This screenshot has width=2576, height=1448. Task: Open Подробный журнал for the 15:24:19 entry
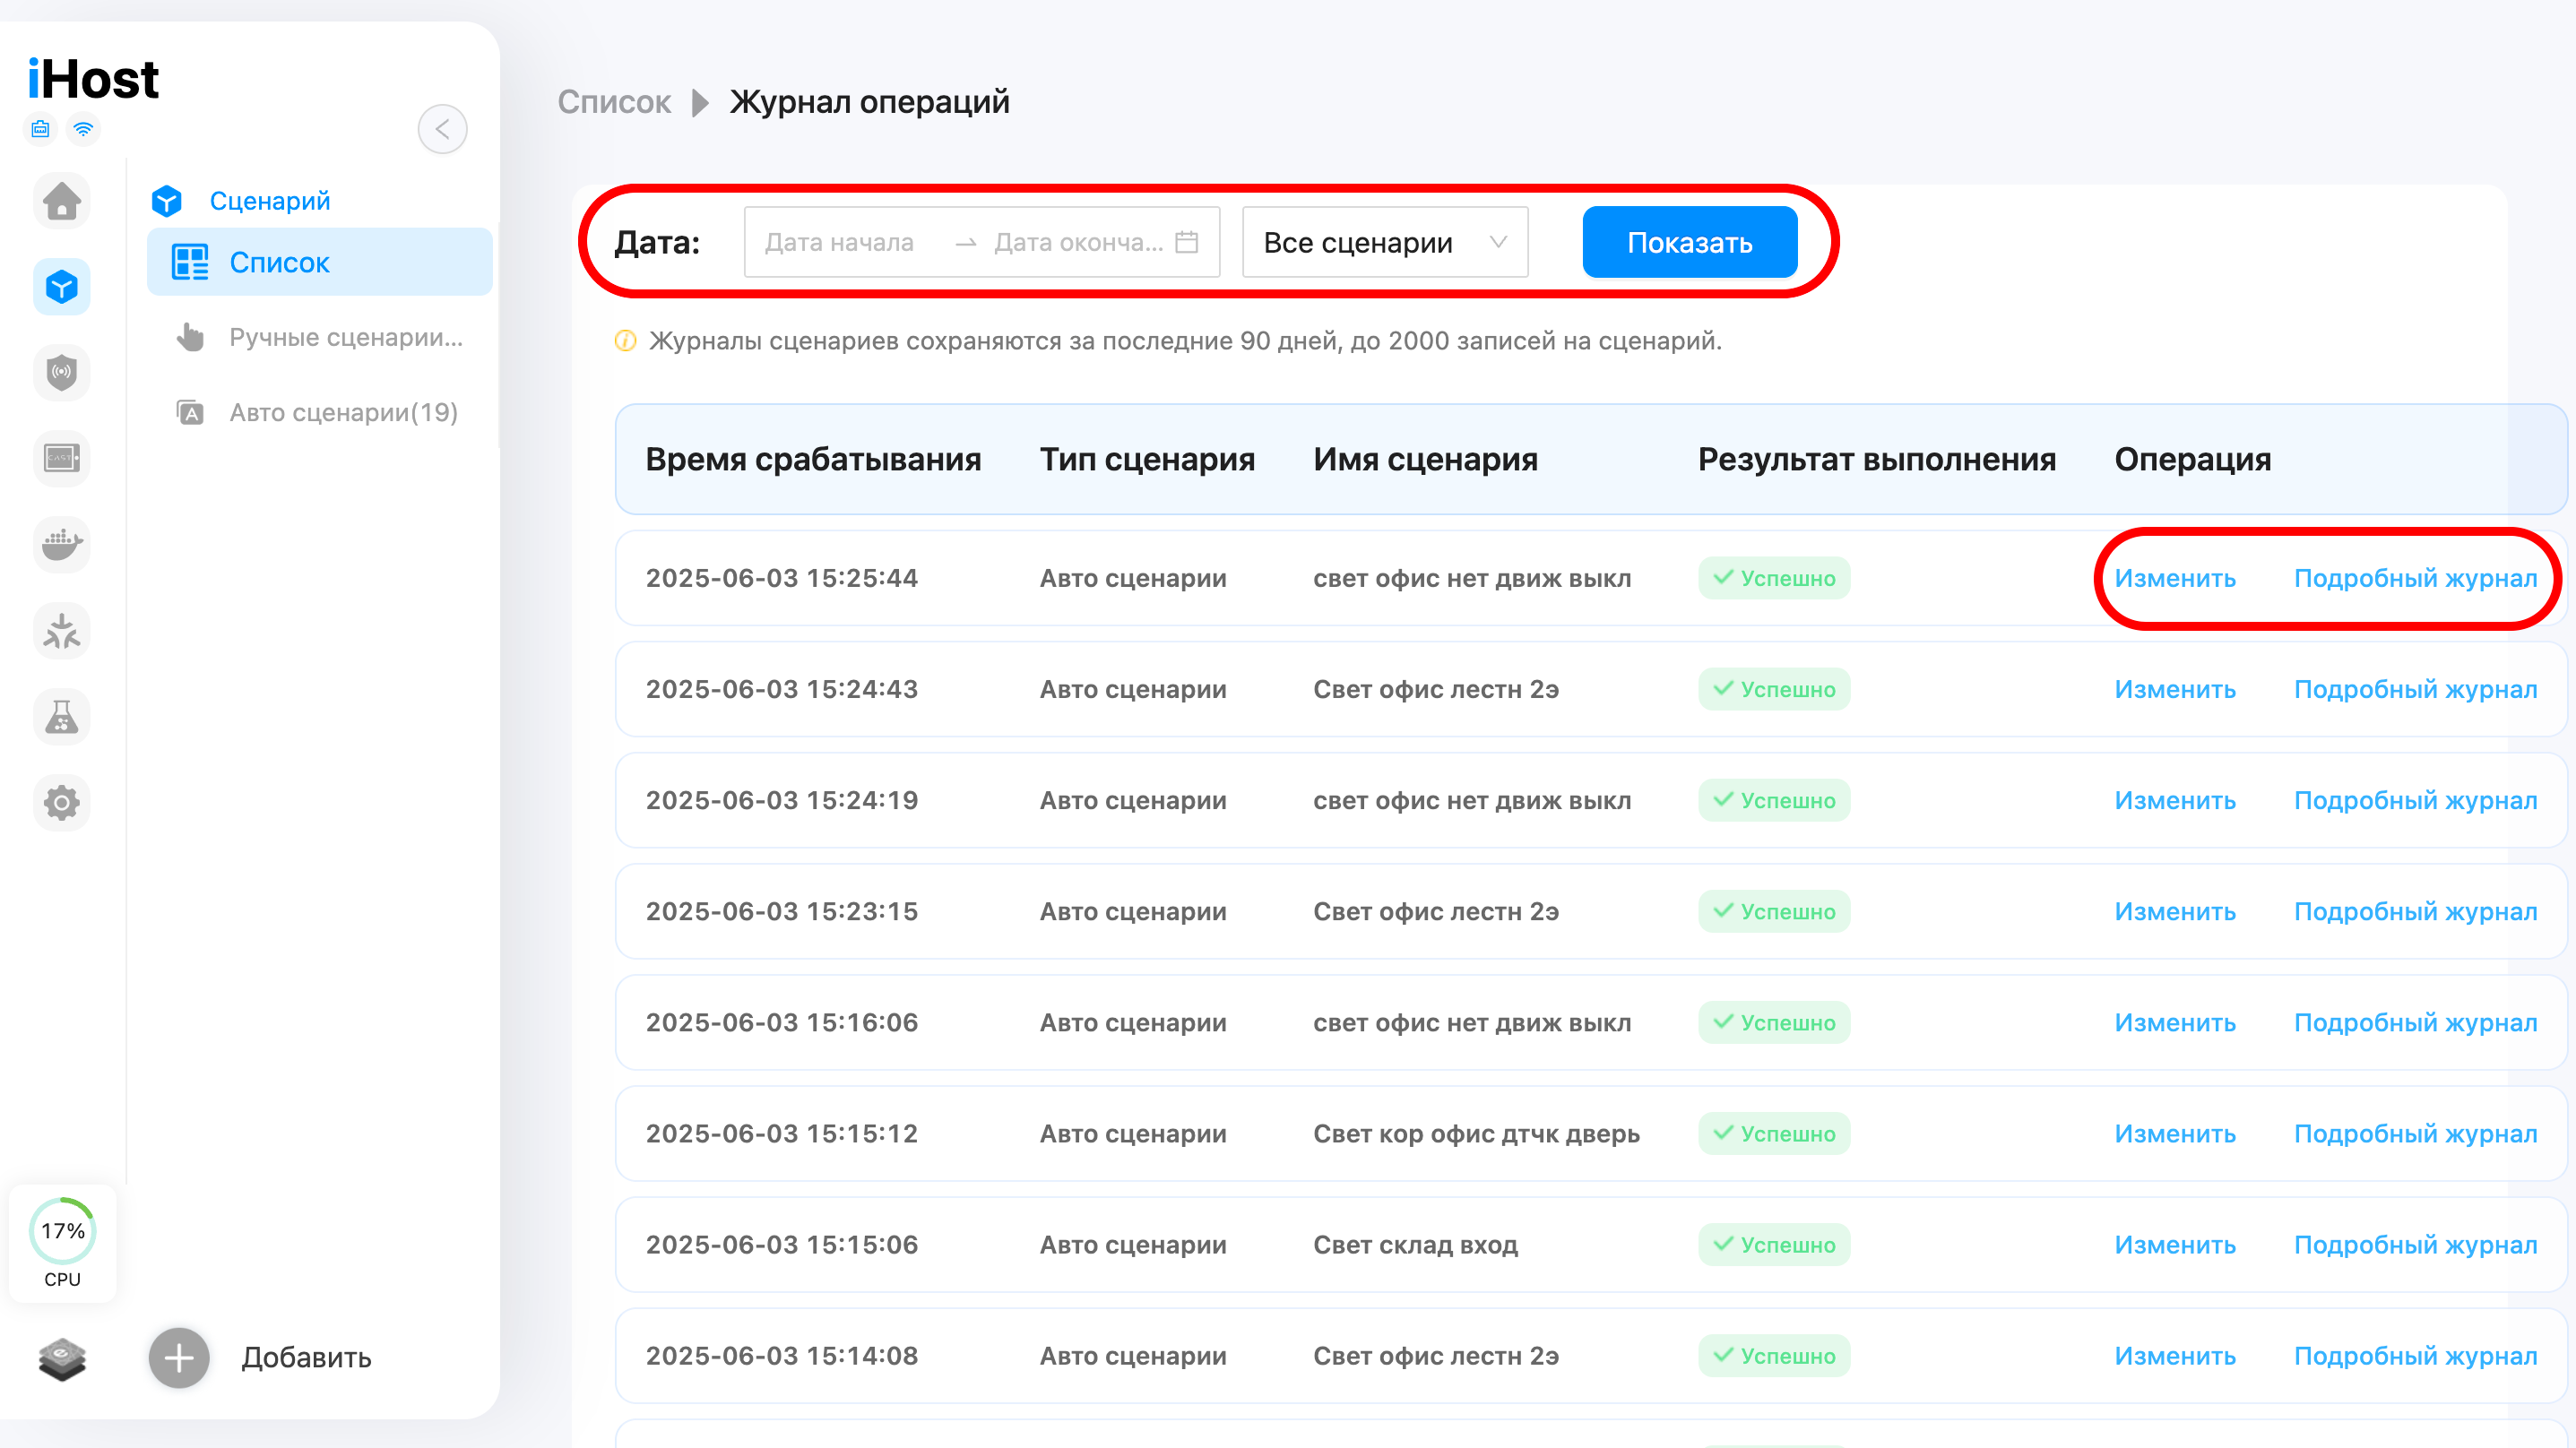(2415, 801)
